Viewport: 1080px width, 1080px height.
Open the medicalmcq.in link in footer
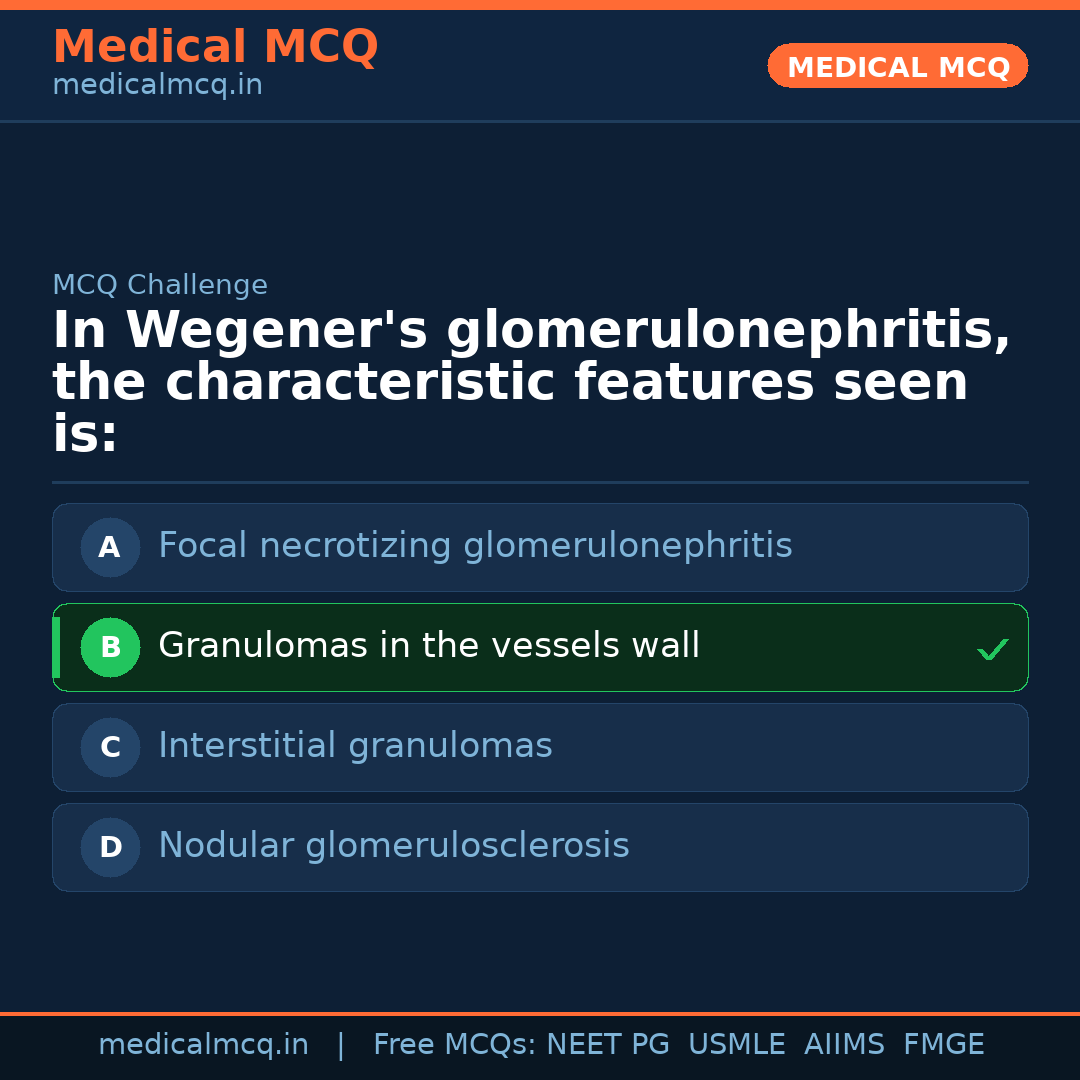click(203, 1045)
